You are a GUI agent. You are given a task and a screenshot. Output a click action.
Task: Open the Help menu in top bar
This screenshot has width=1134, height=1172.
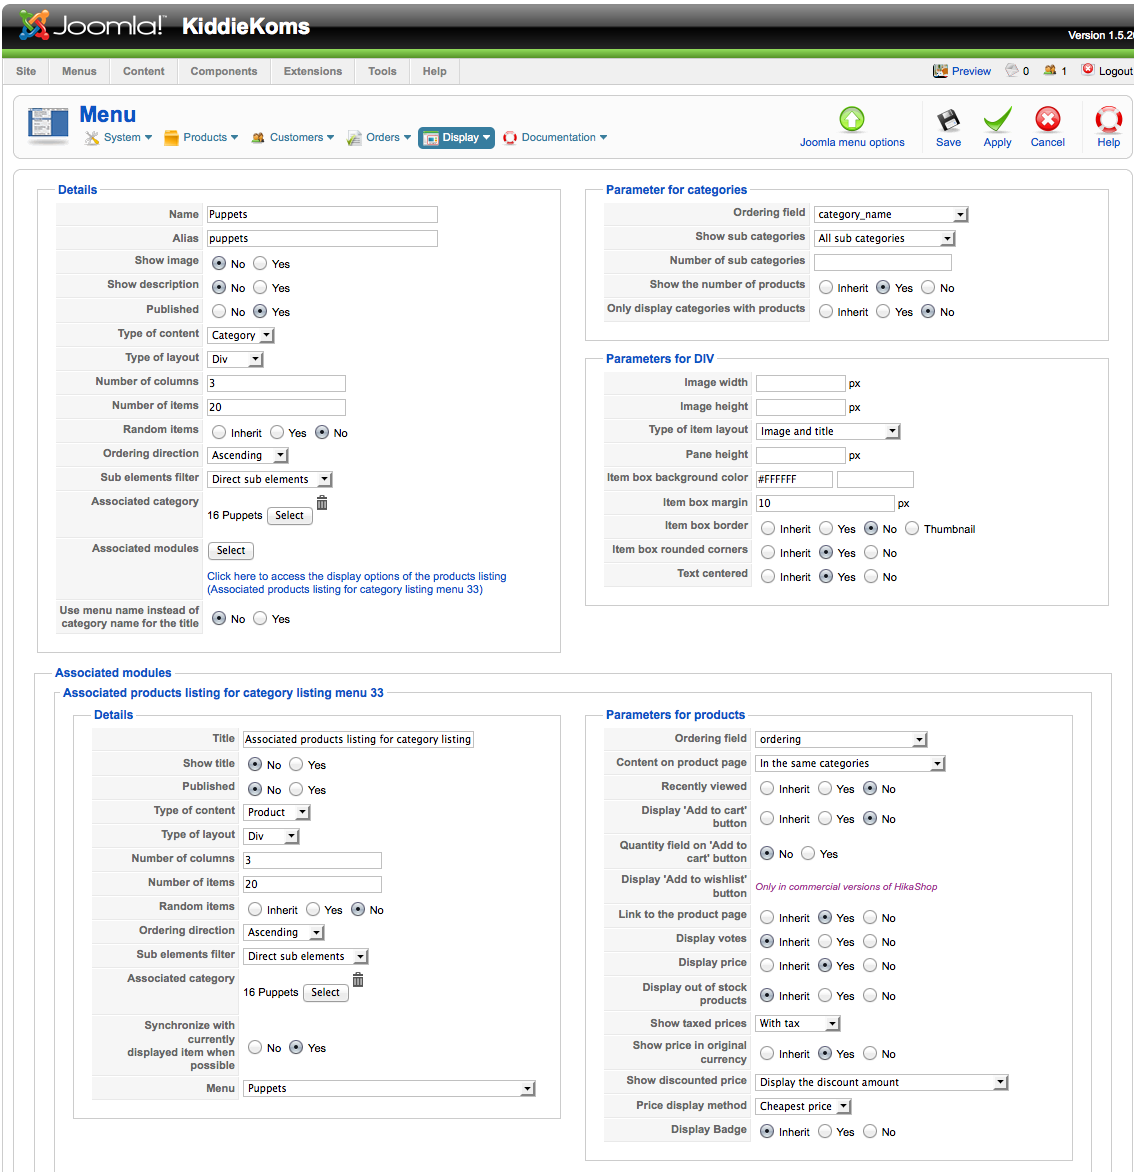[434, 71]
